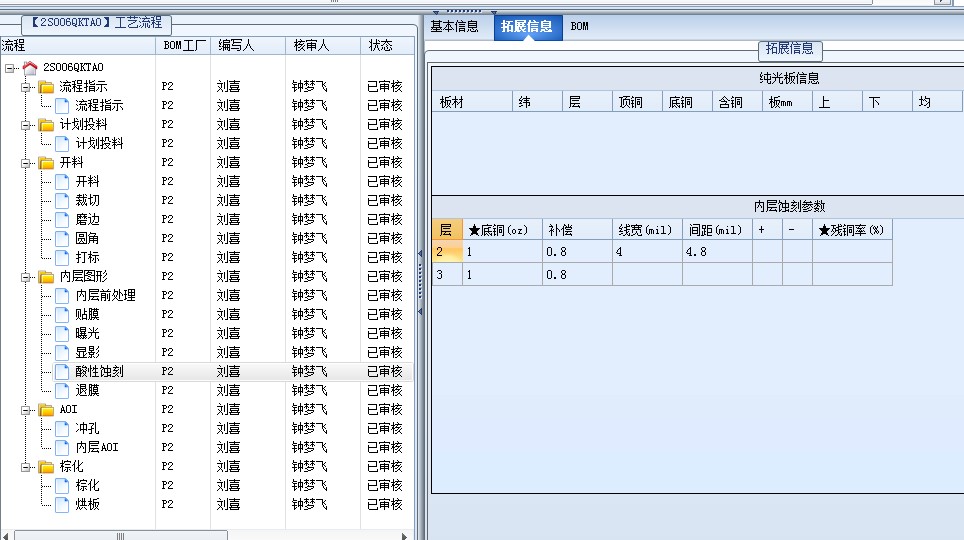Click the 状态 column header

pos(387,46)
